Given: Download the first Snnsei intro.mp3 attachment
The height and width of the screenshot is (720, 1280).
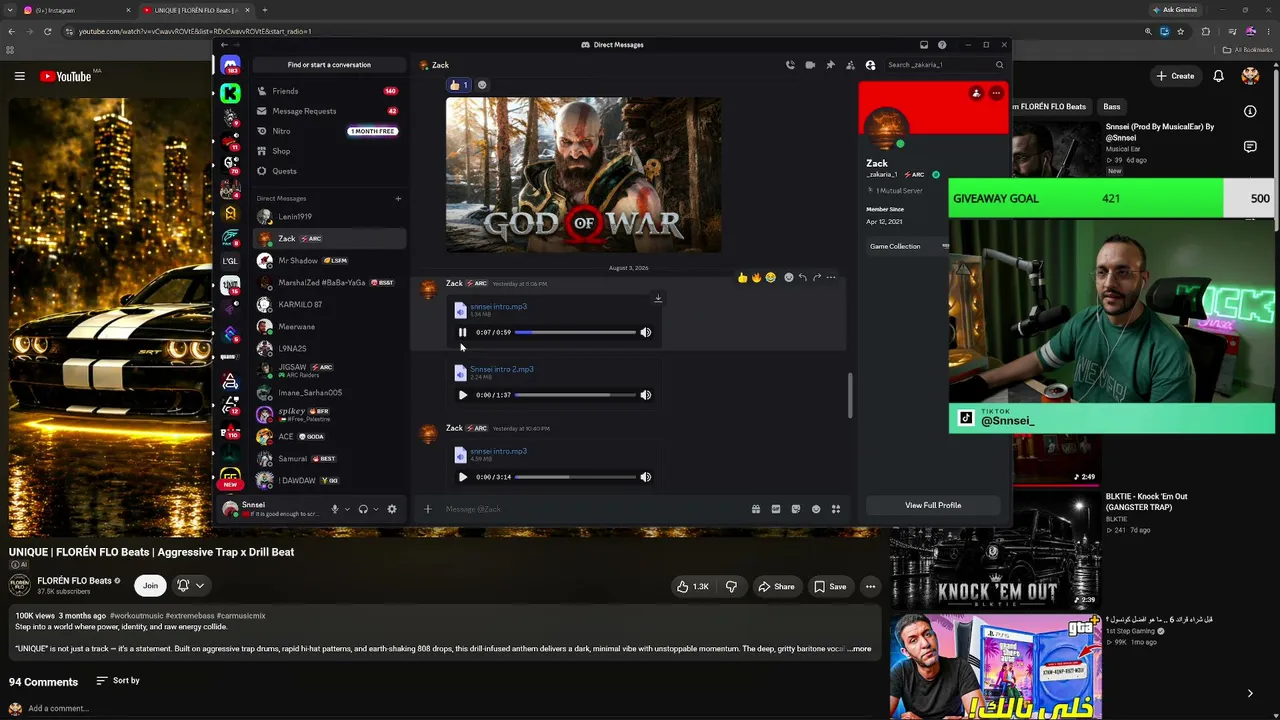Looking at the screenshot, I should 658,298.
